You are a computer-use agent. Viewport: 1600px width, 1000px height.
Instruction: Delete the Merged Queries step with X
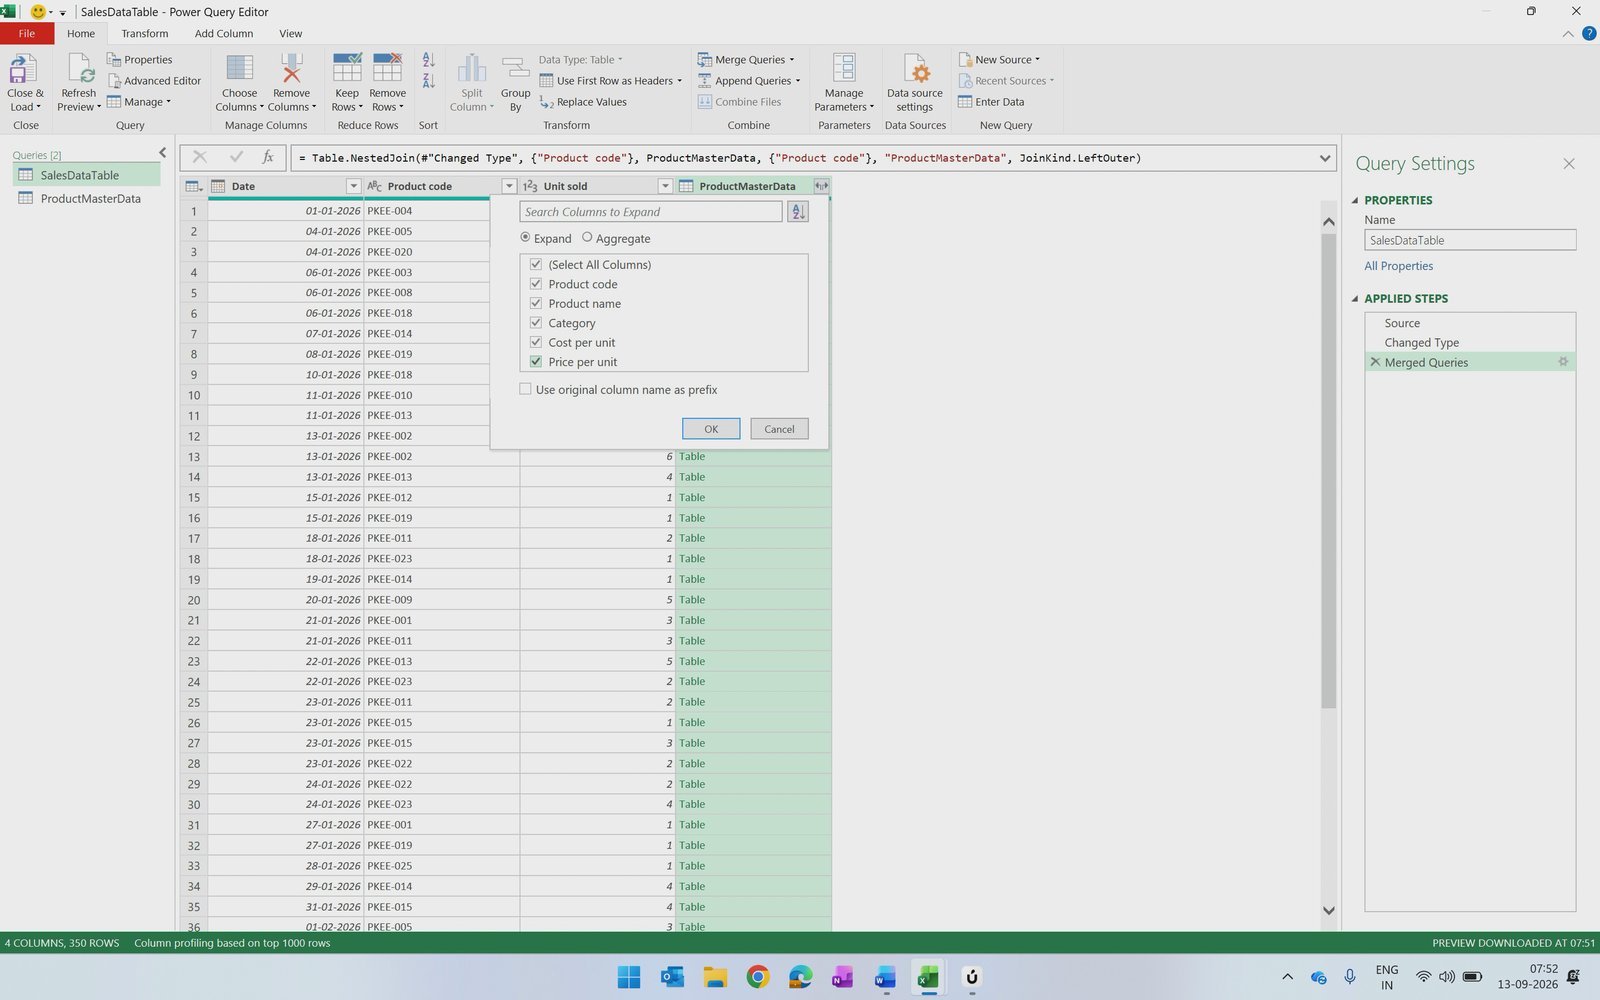click(x=1375, y=362)
